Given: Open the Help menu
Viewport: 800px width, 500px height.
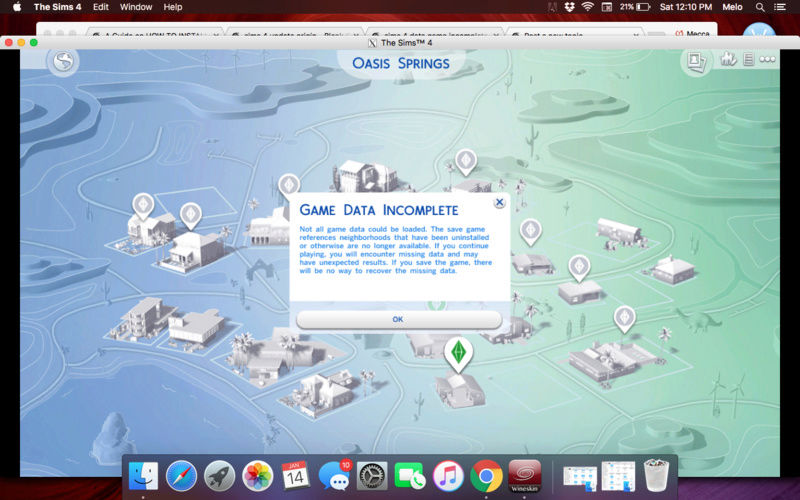Looking at the screenshot, I should click(x=173, y=7).
